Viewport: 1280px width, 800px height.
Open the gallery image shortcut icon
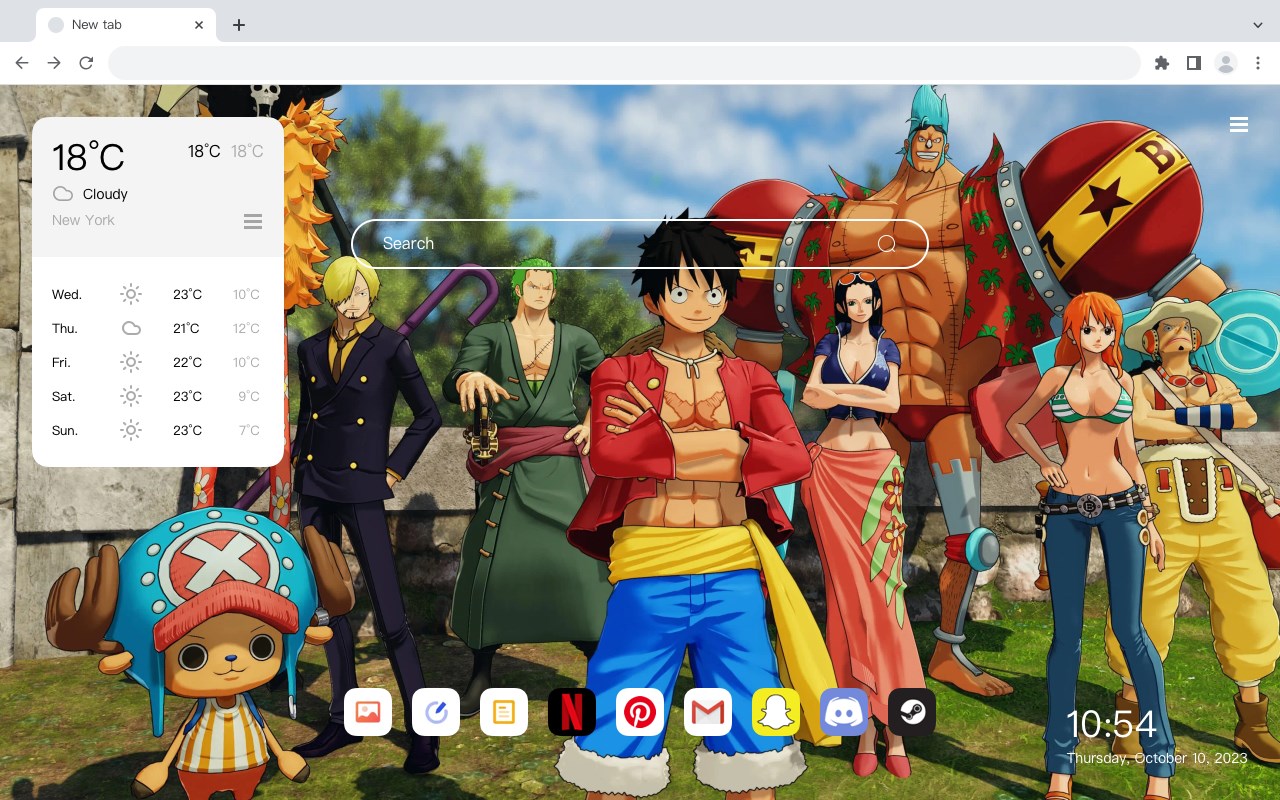(368, 712)
